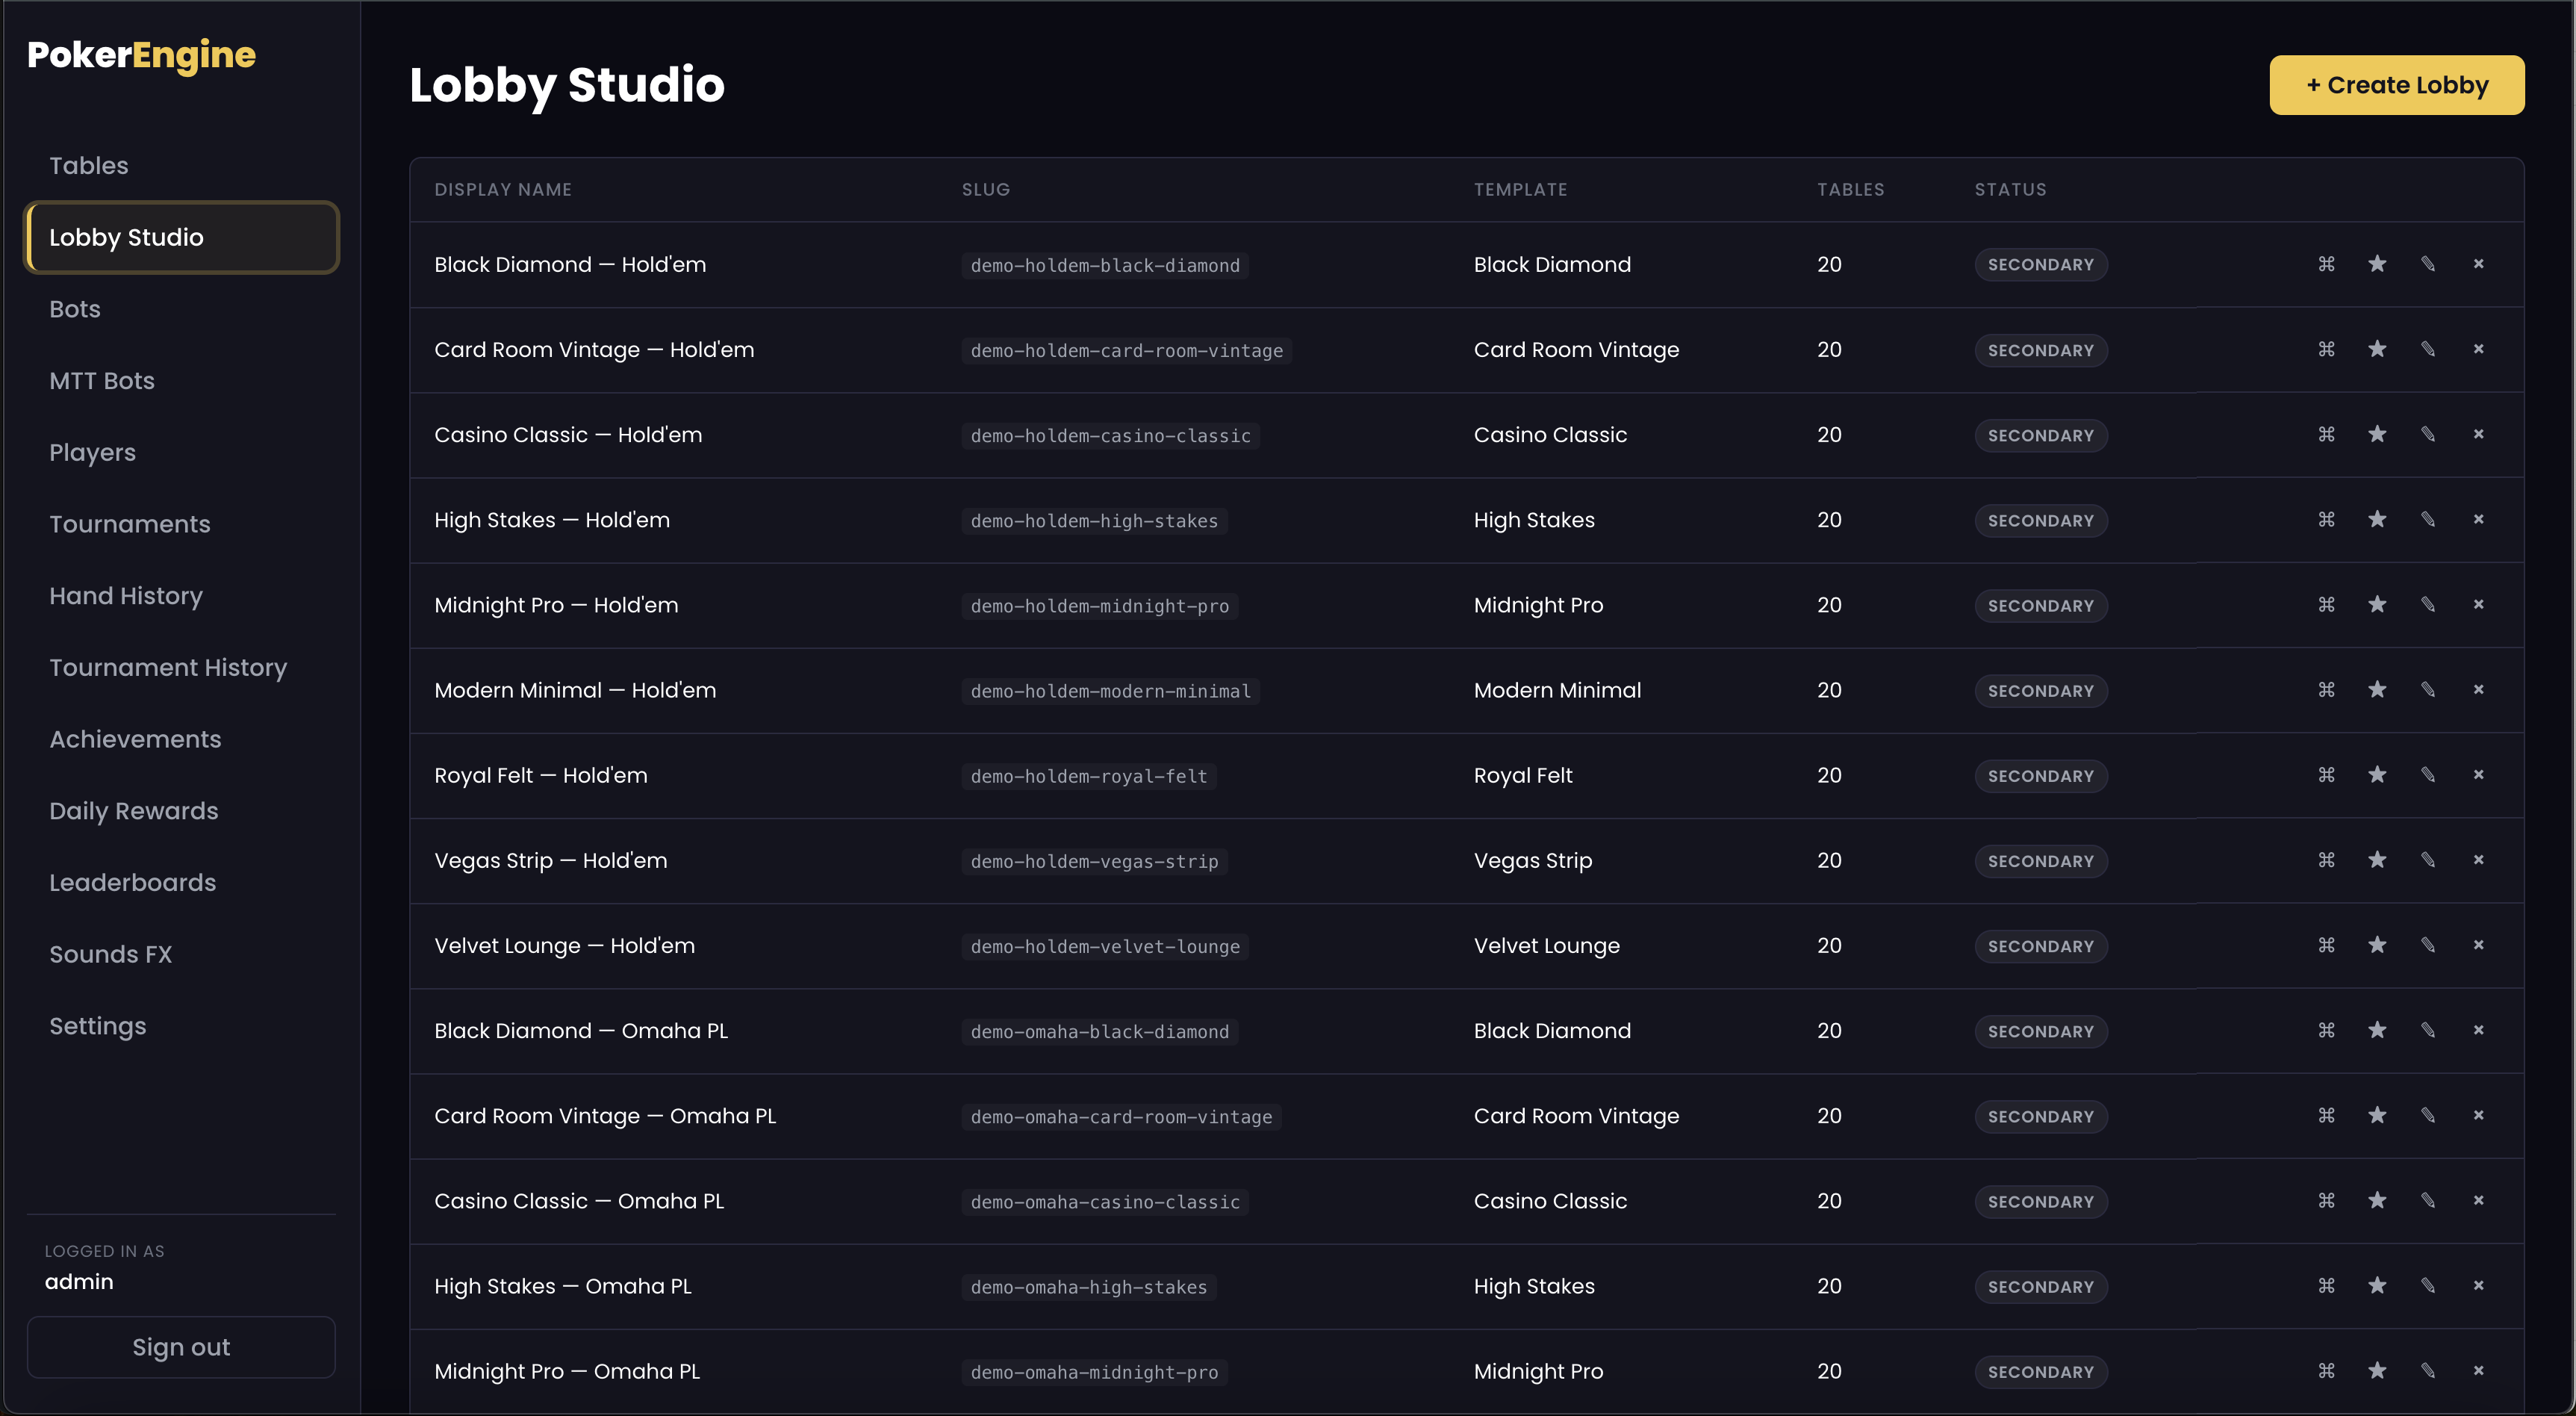Delete Card Room Vintage — Omaha PL with x
The width and height of the screenshot is (2576, 1416).
click(x=2478, y=1114)
